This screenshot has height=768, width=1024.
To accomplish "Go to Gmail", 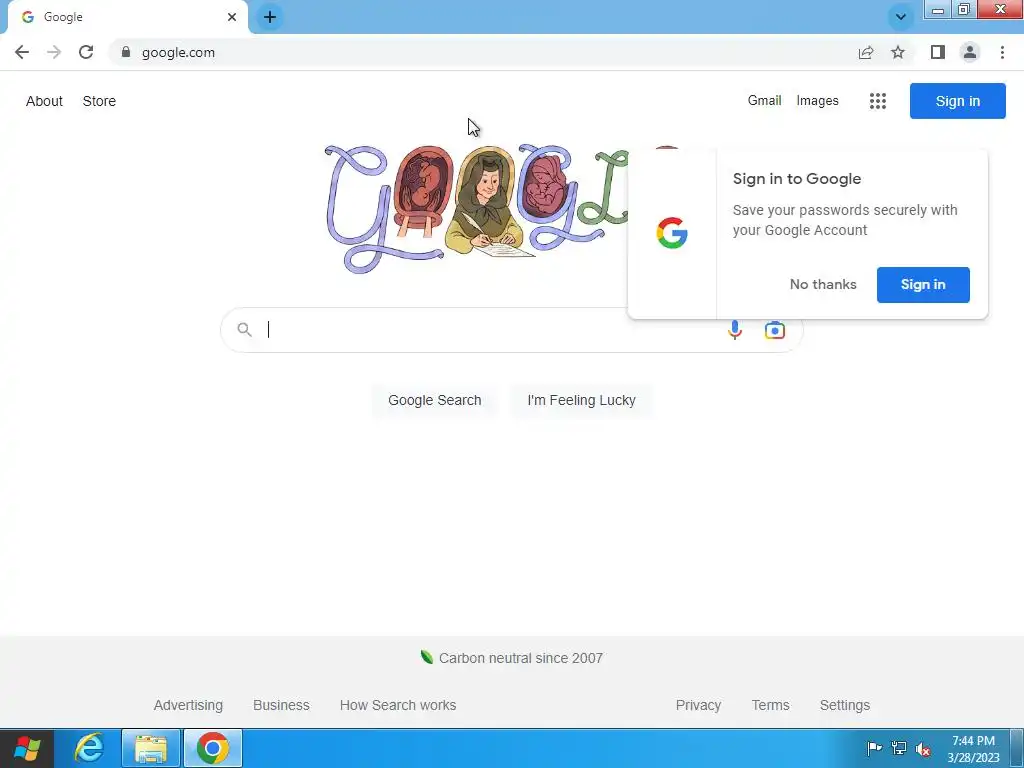I will pyautogui.click(x=764, y=101).
